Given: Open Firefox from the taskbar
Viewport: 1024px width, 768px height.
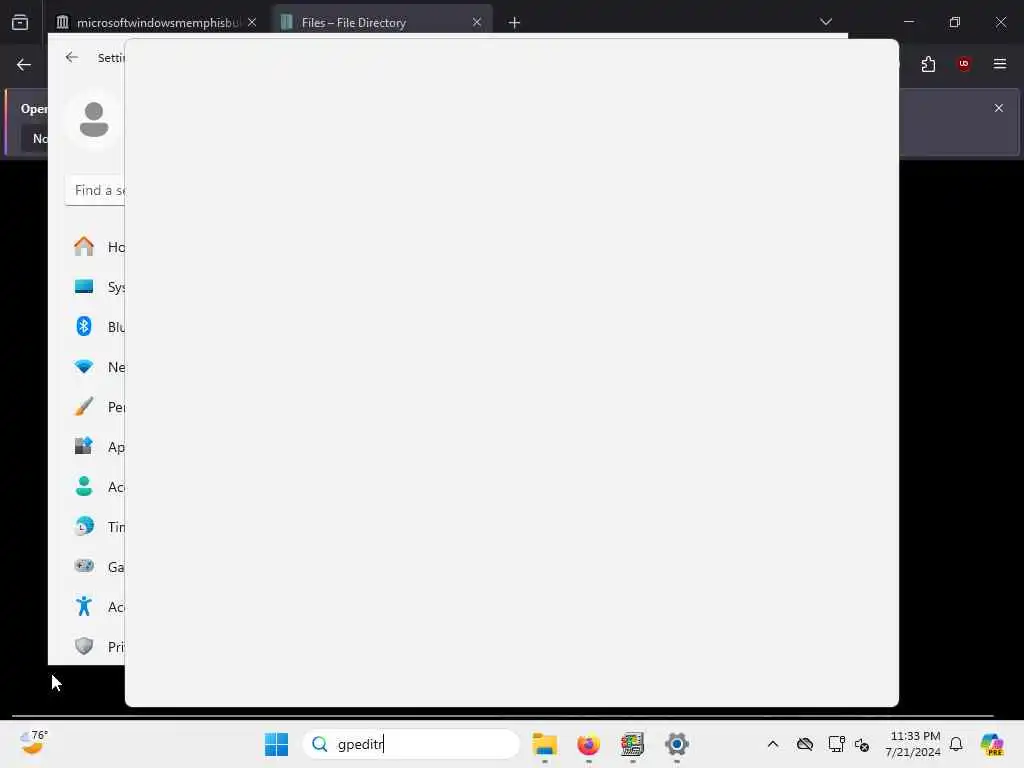Looking at the screenshot, I should point(588,744).
